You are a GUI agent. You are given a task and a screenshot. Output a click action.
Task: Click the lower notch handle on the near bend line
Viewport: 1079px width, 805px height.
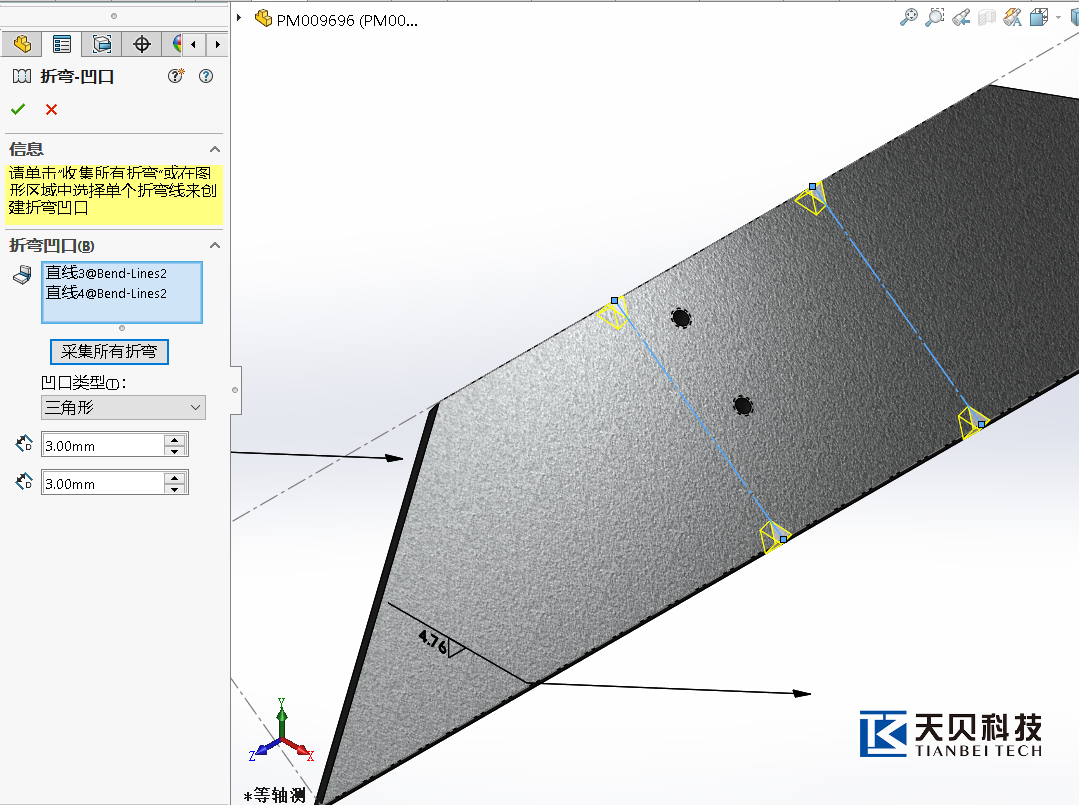[783, 539]
